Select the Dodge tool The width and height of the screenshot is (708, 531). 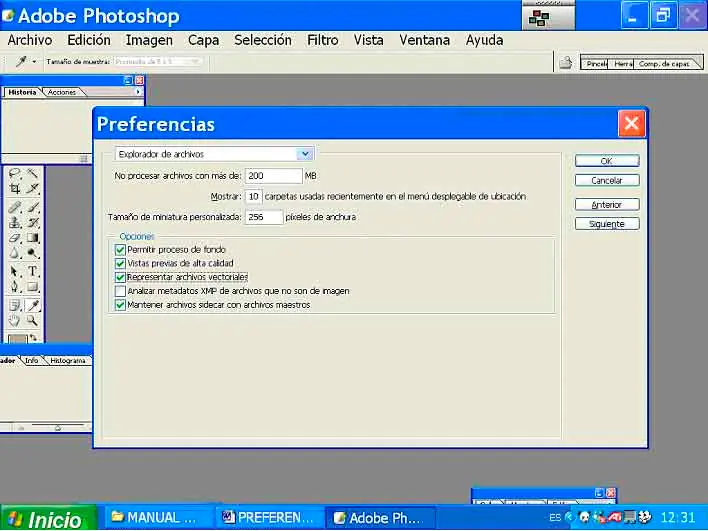click(x=32, y=253)
